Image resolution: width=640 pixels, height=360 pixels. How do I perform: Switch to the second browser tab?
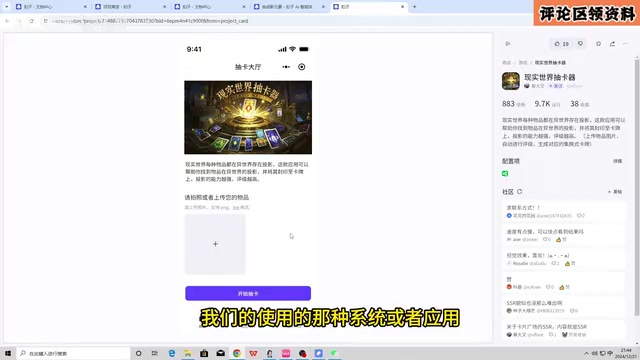tap(129, 7)
